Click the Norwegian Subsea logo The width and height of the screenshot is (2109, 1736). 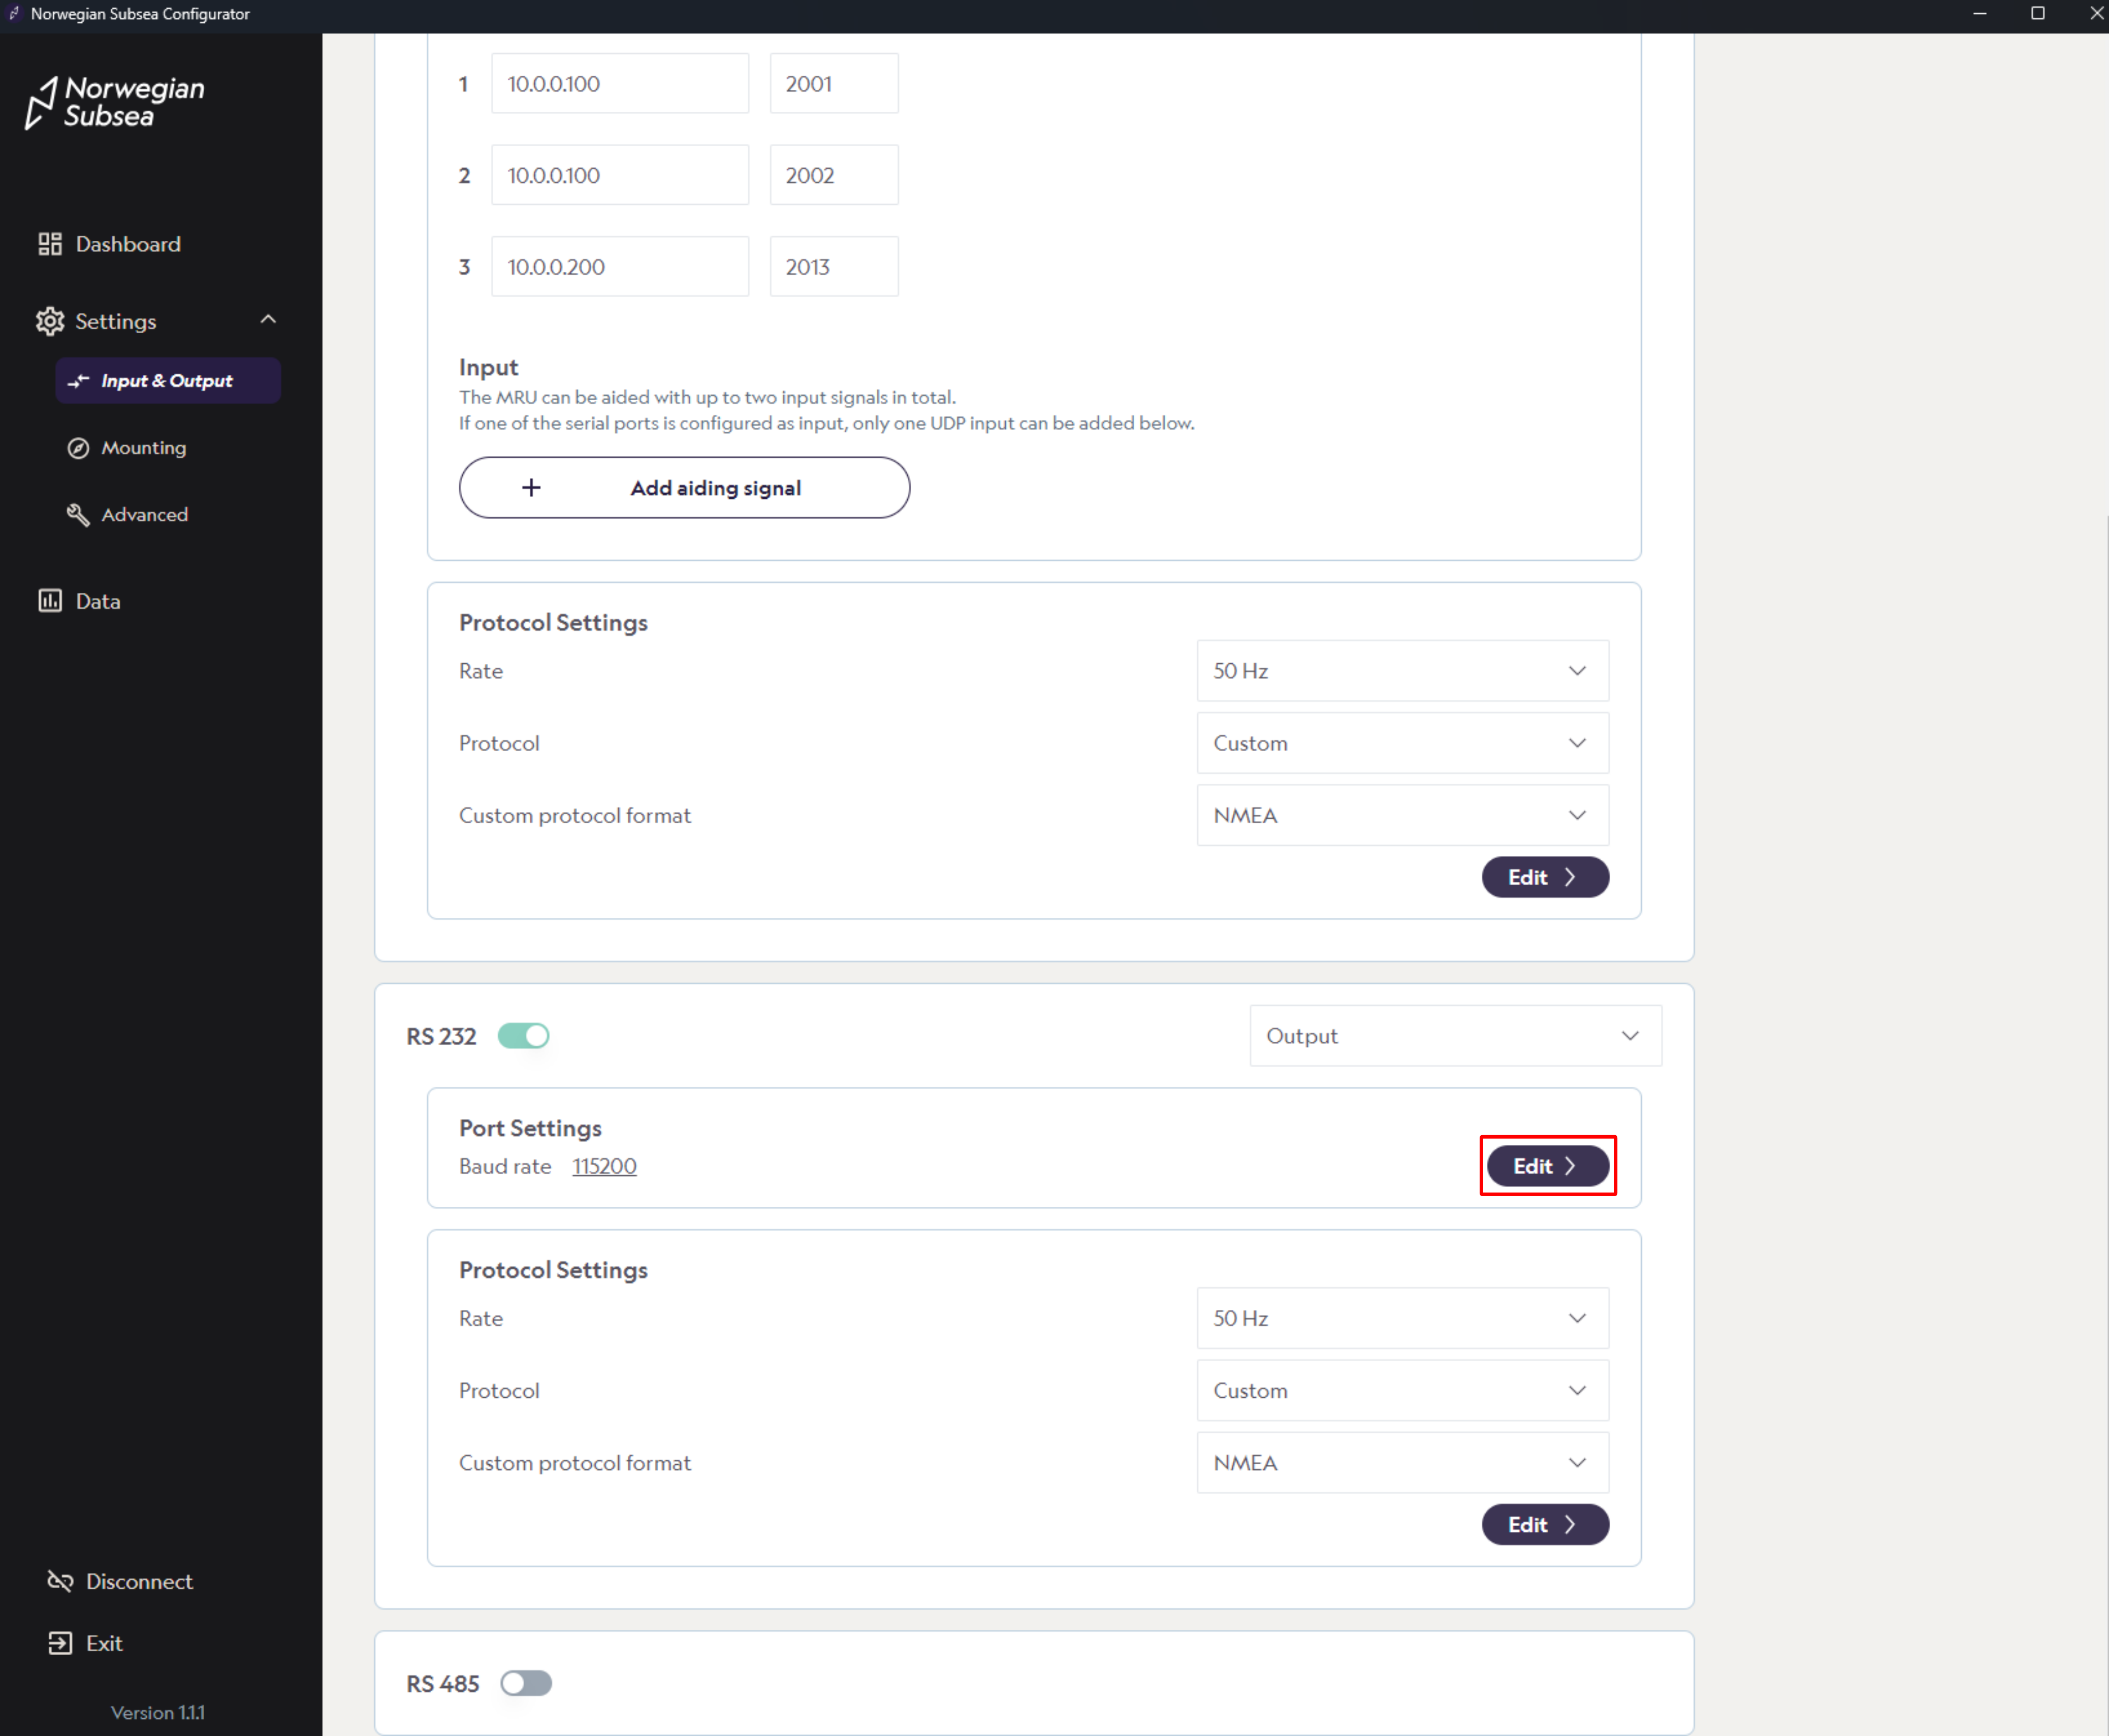115,103
